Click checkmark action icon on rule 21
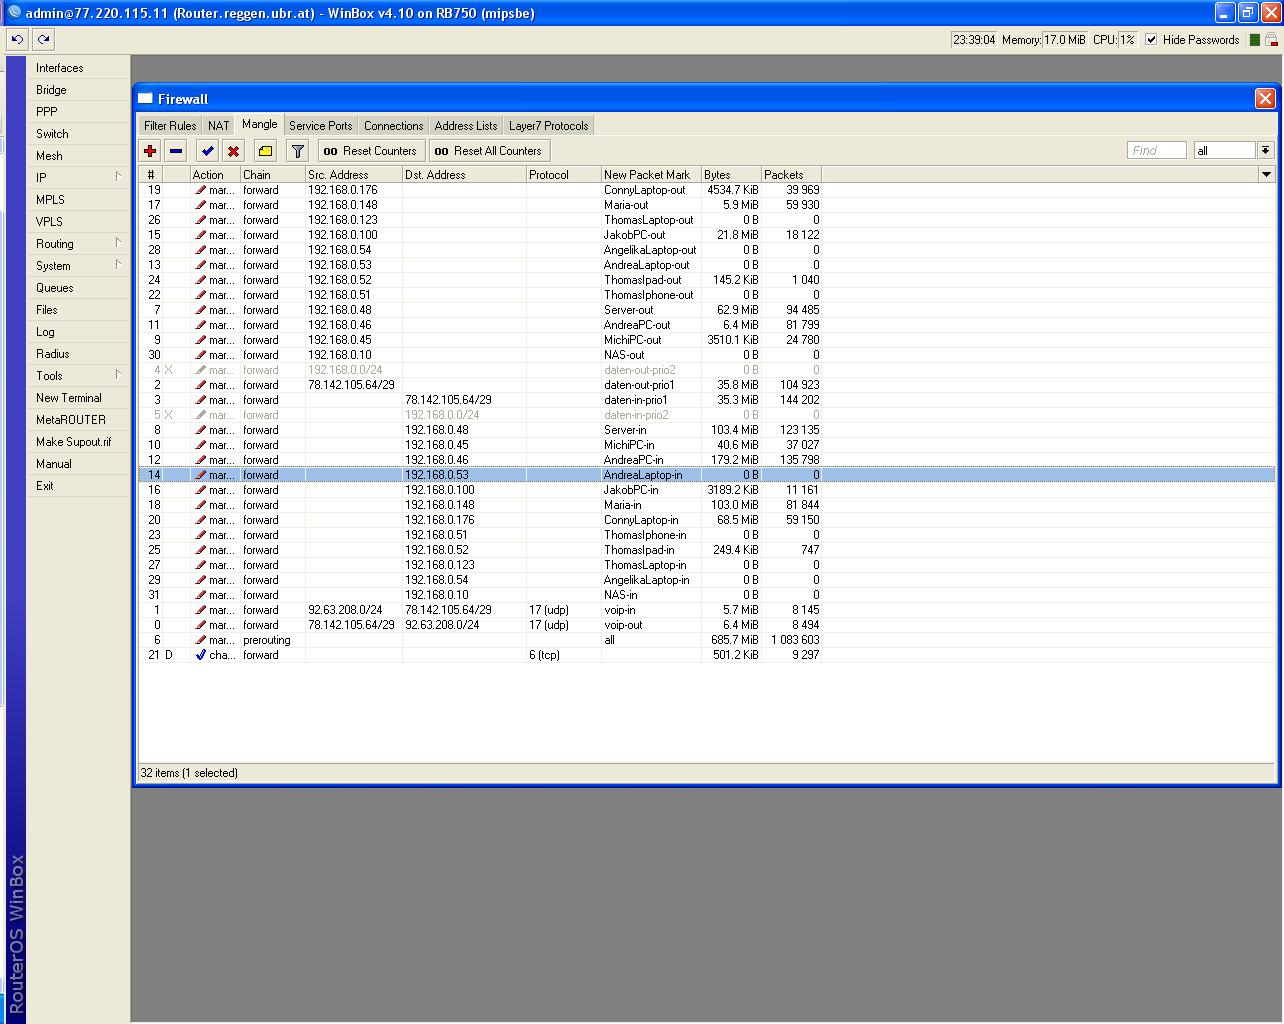This screenshot has height=1024, width=1284. [x=201, y=655]
